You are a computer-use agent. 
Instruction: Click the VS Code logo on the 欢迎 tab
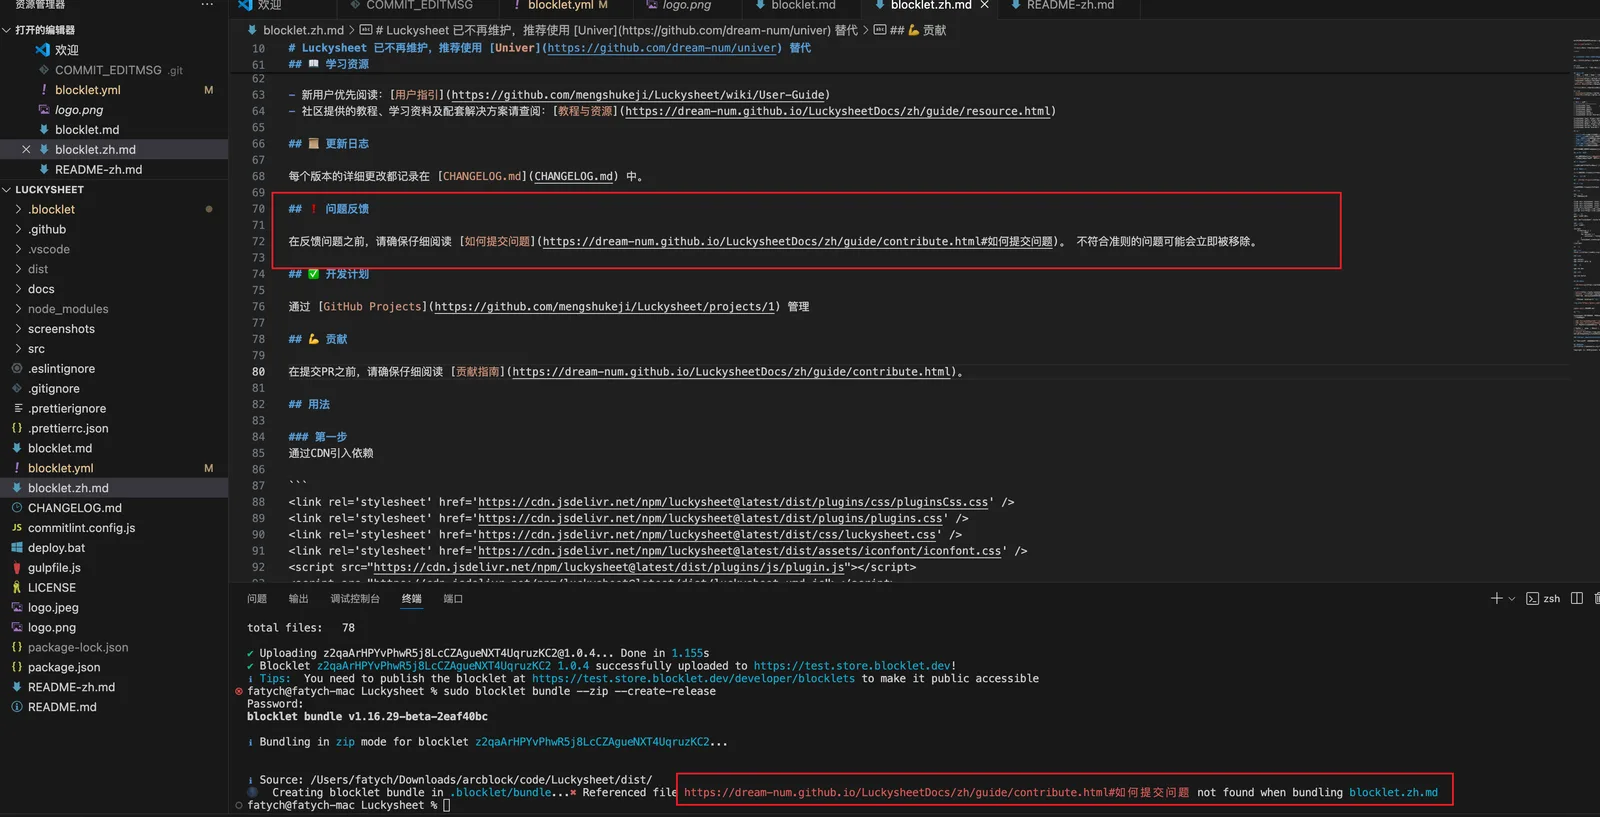click(245, 5)
